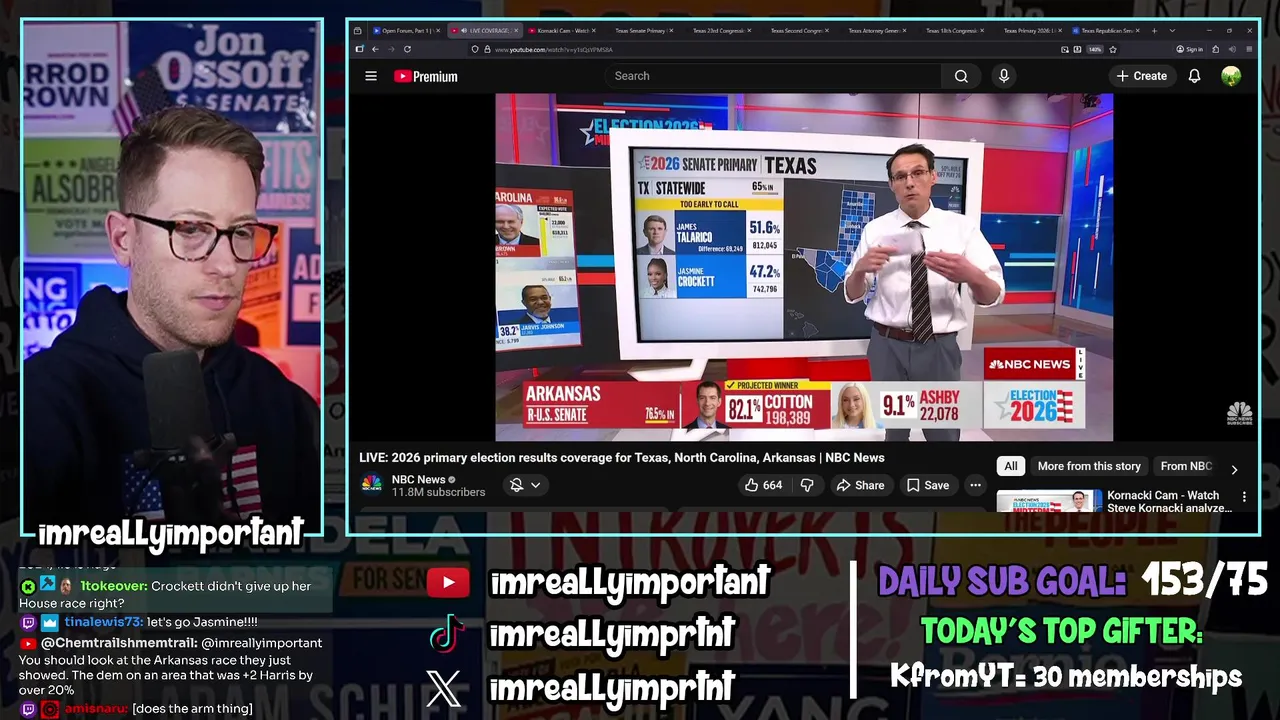
Task: Reset the page zoom level badge
Action: [x=1095, y=49]
